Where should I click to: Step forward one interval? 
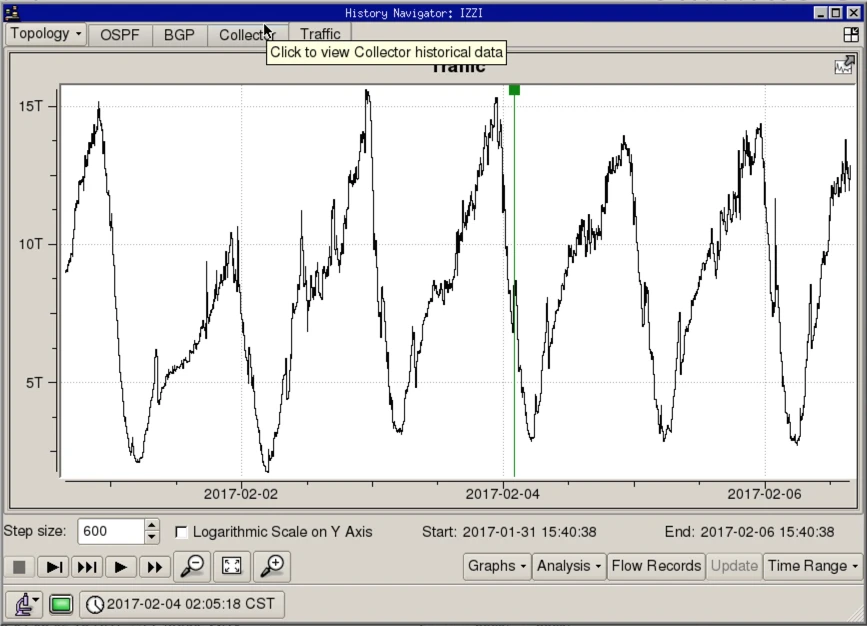(x=54, y=567)
